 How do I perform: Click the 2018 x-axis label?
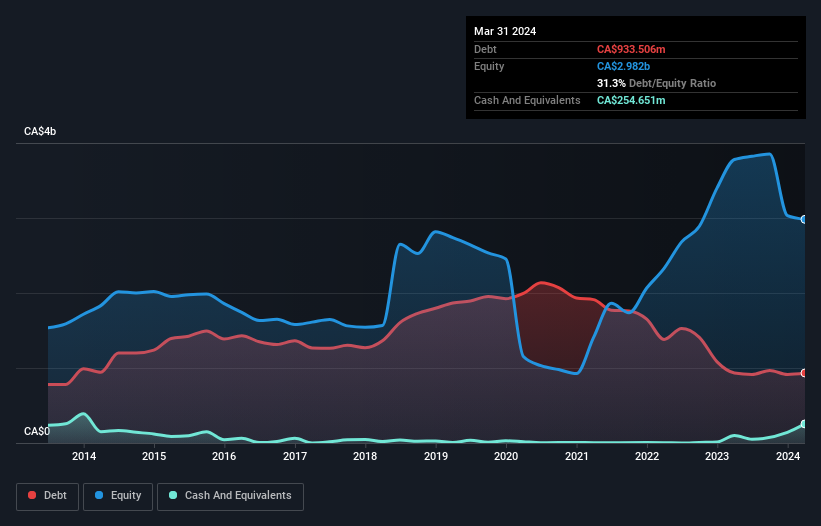coord(365,456)
